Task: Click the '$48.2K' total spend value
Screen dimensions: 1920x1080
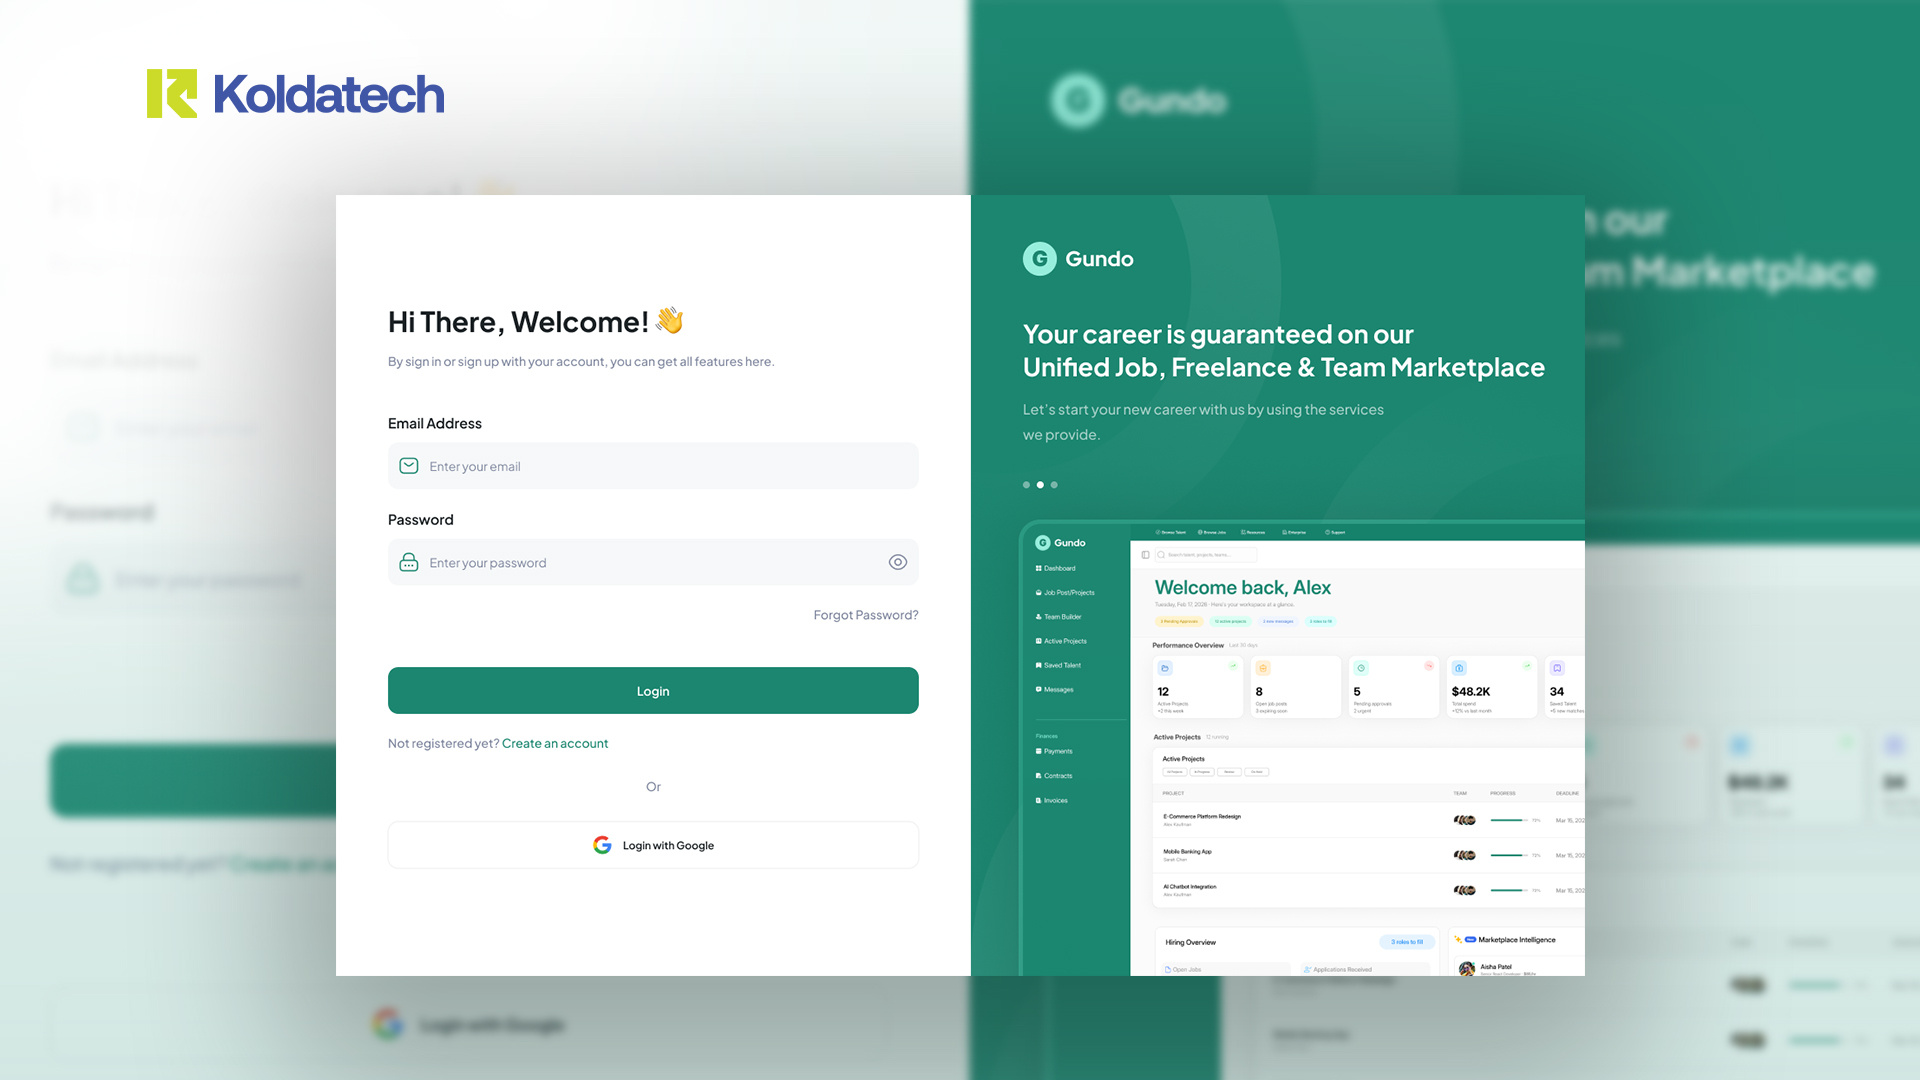Action: click(1471, 691)
